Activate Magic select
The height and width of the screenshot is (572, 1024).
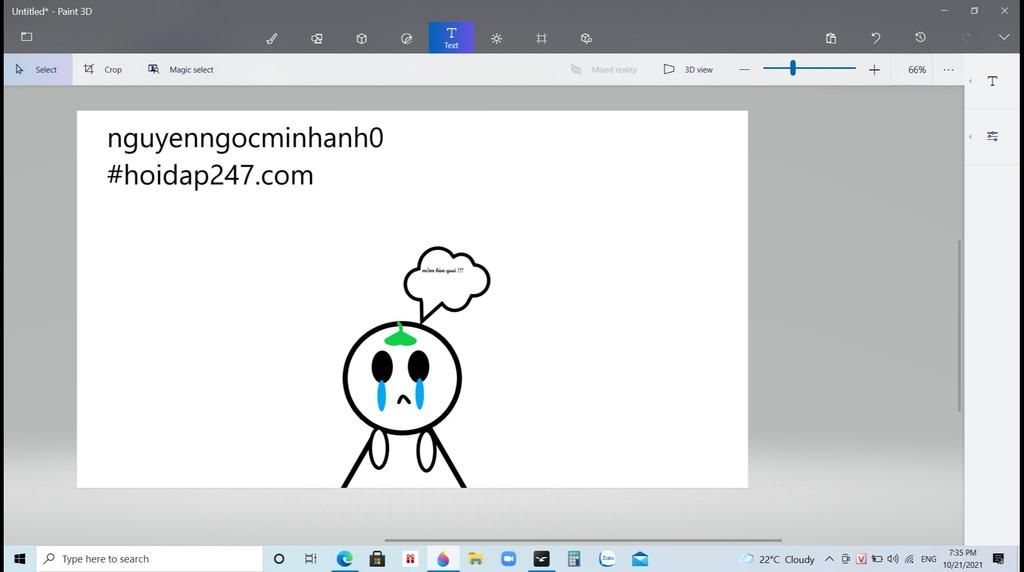click(x=181, y=69)
